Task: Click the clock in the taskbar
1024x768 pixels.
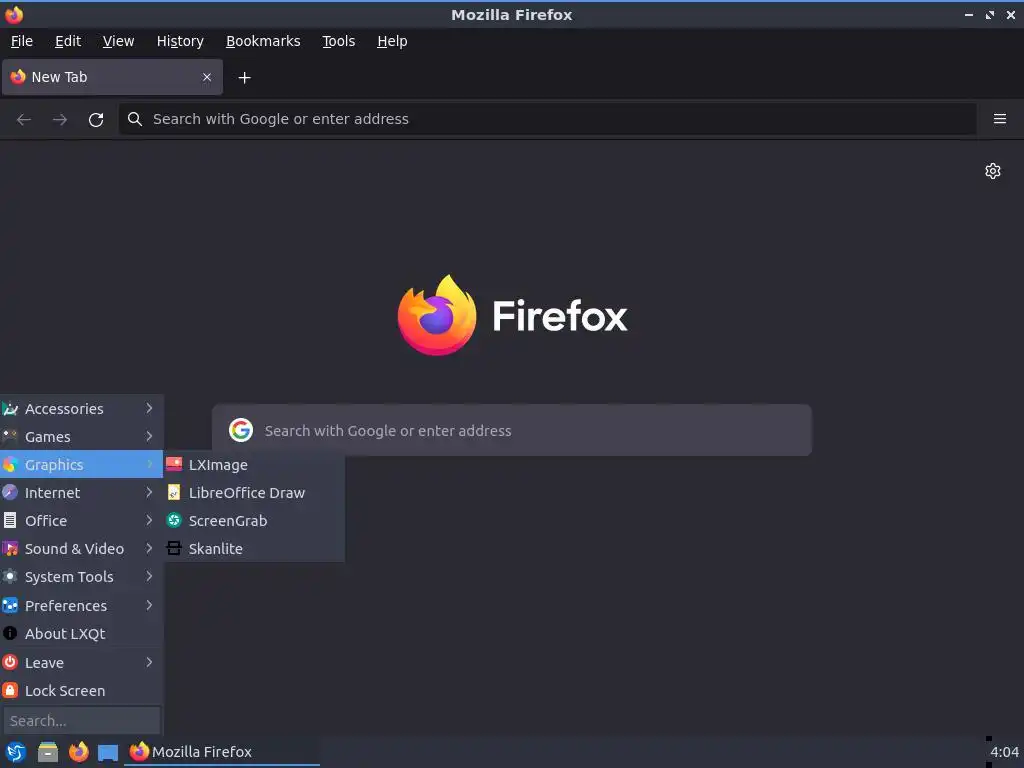Action: [x=1004, y=752]
